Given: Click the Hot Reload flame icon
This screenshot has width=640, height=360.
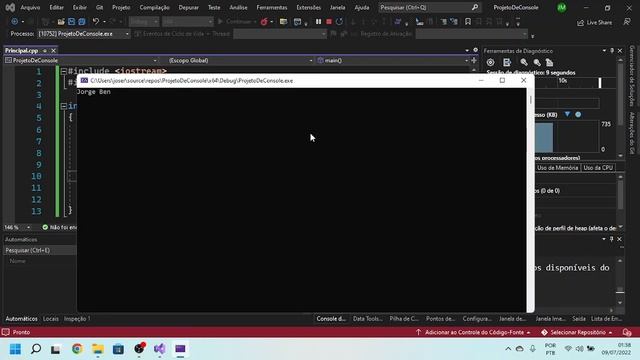Looking at the screenshot, I should 264,22.
